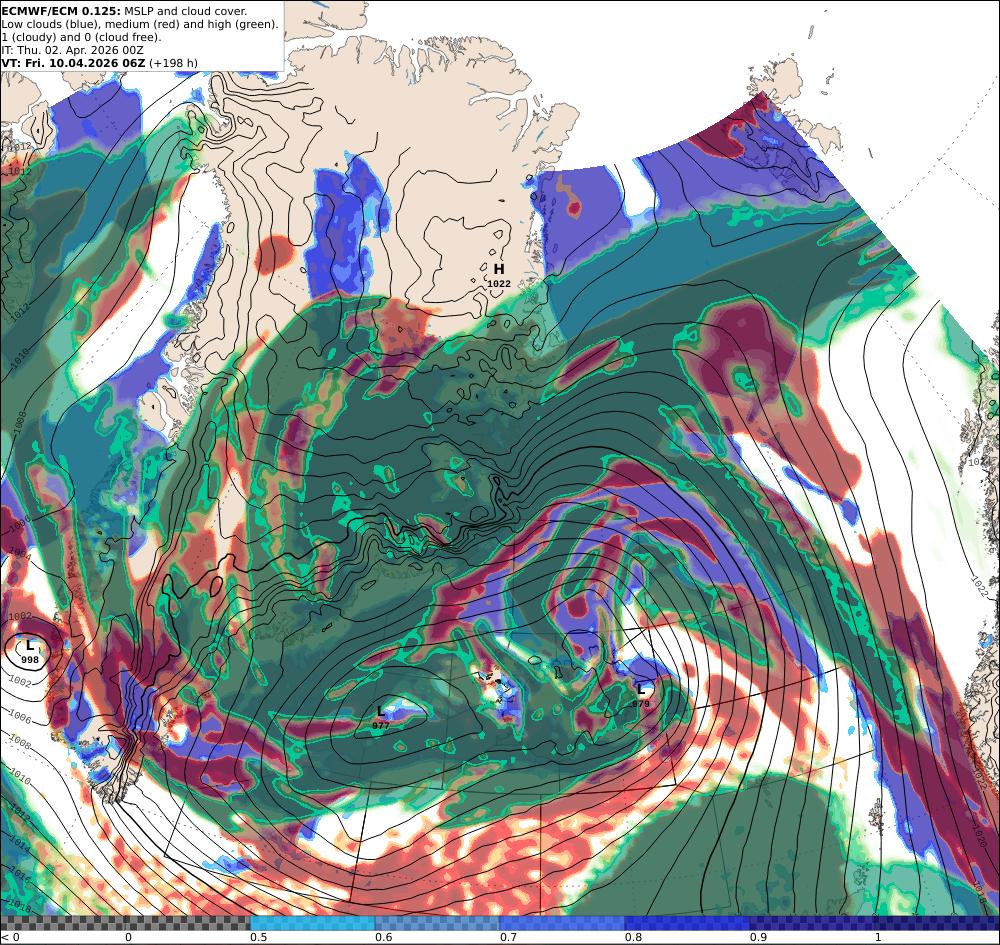Click the 'L' symbol above the 979 value
The width and height of the screenshot is (1000, 945).
(641, 689)
